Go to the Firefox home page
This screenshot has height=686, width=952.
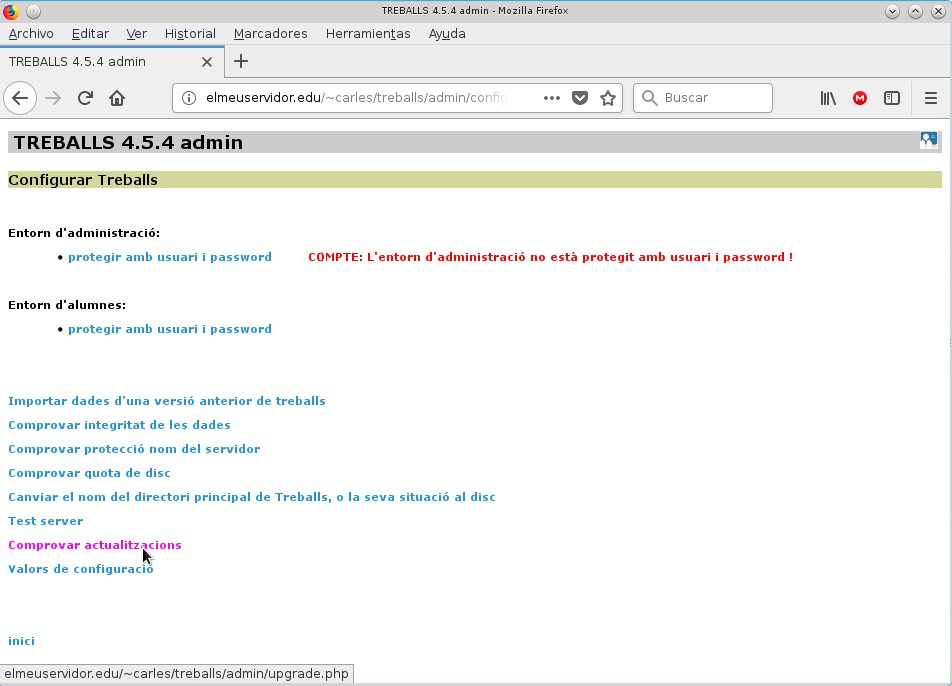tap(117, 98)
